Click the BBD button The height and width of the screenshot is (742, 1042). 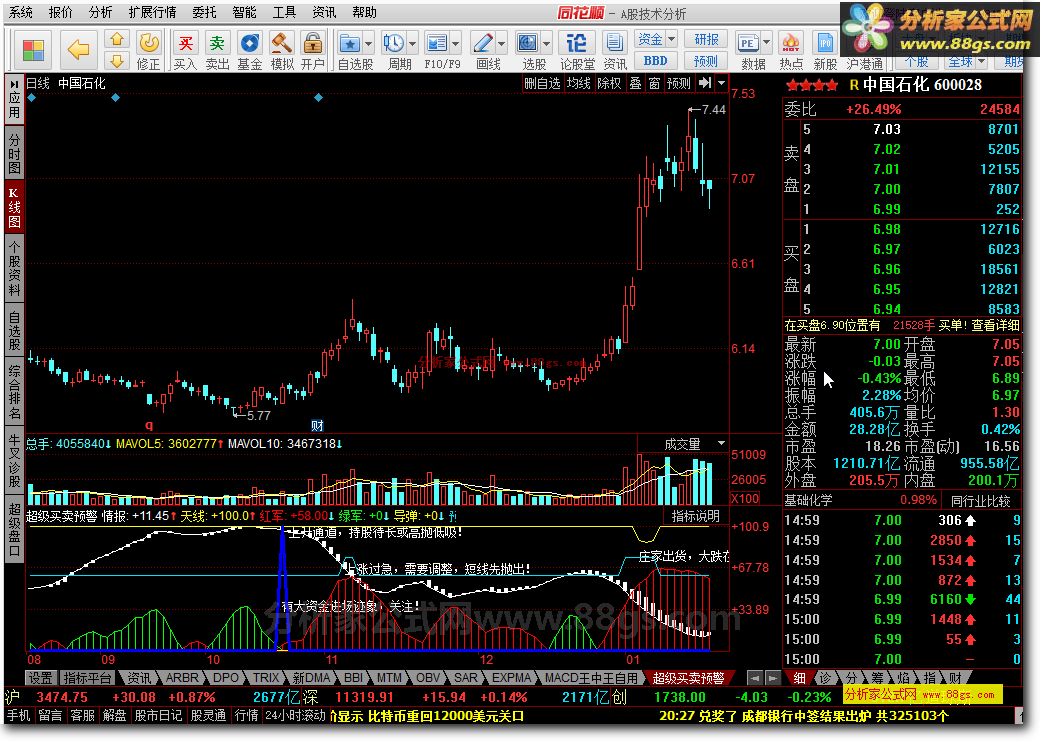tap(655, 60)
